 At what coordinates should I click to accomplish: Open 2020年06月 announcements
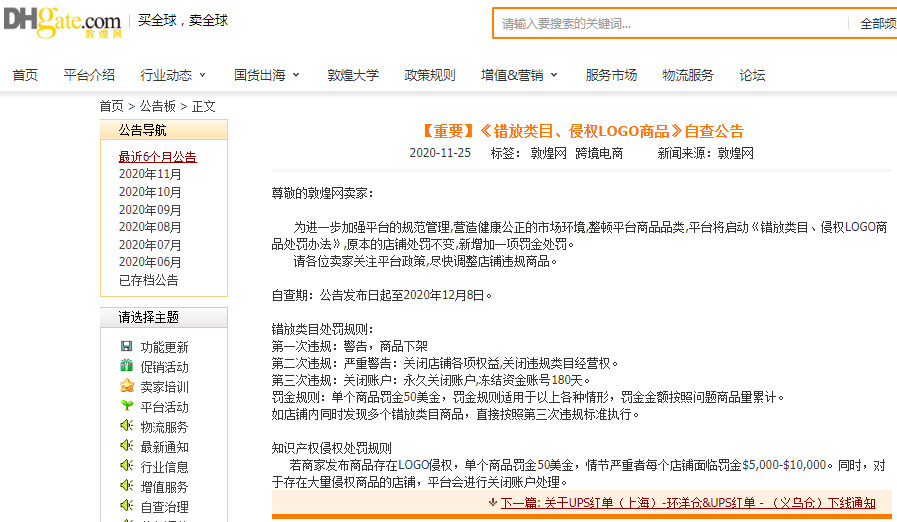[150, 262]
